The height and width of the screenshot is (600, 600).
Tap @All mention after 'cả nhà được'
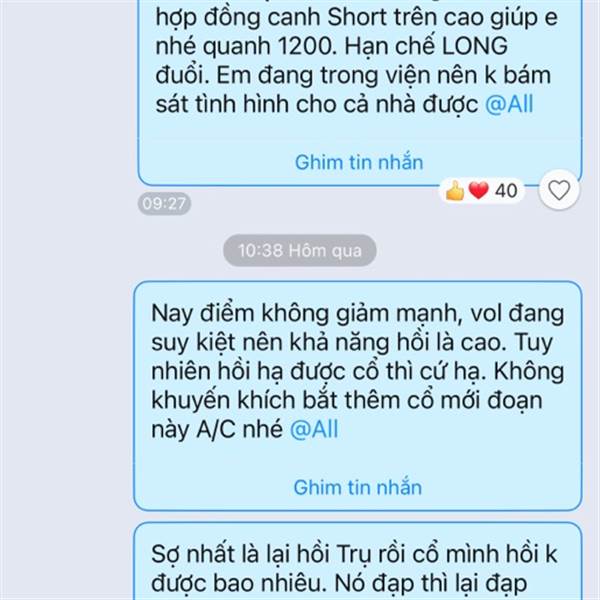click(x=509, y=104)
